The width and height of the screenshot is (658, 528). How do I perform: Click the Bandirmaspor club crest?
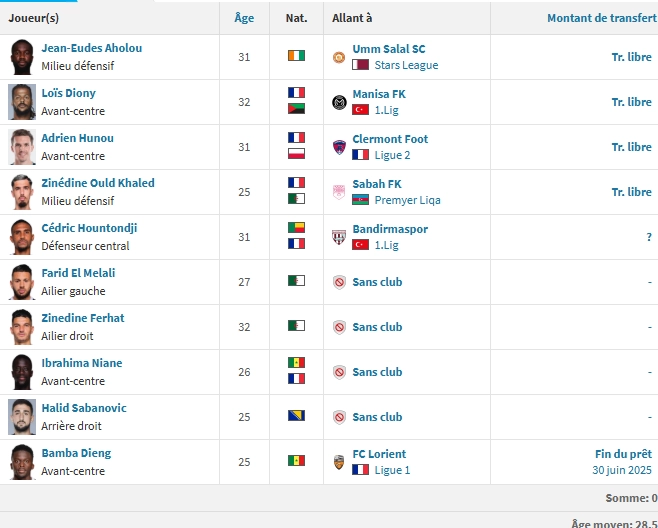[x=339, y=237]
